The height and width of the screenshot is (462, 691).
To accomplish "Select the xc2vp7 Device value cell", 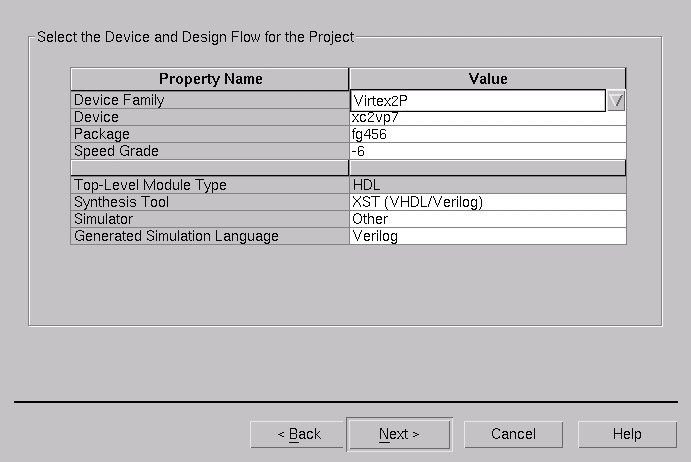I will point(487,118).
